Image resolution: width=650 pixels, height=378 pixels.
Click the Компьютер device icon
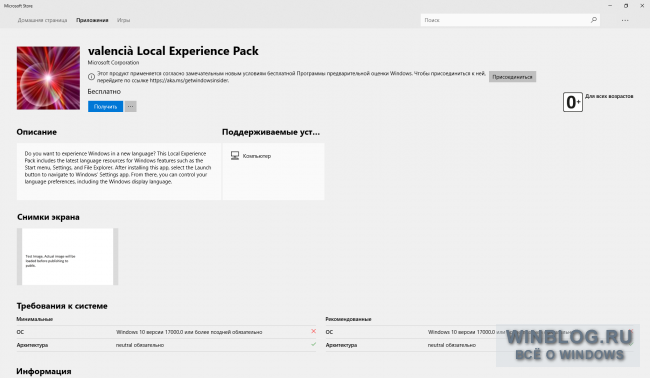(x=235, y=156)
